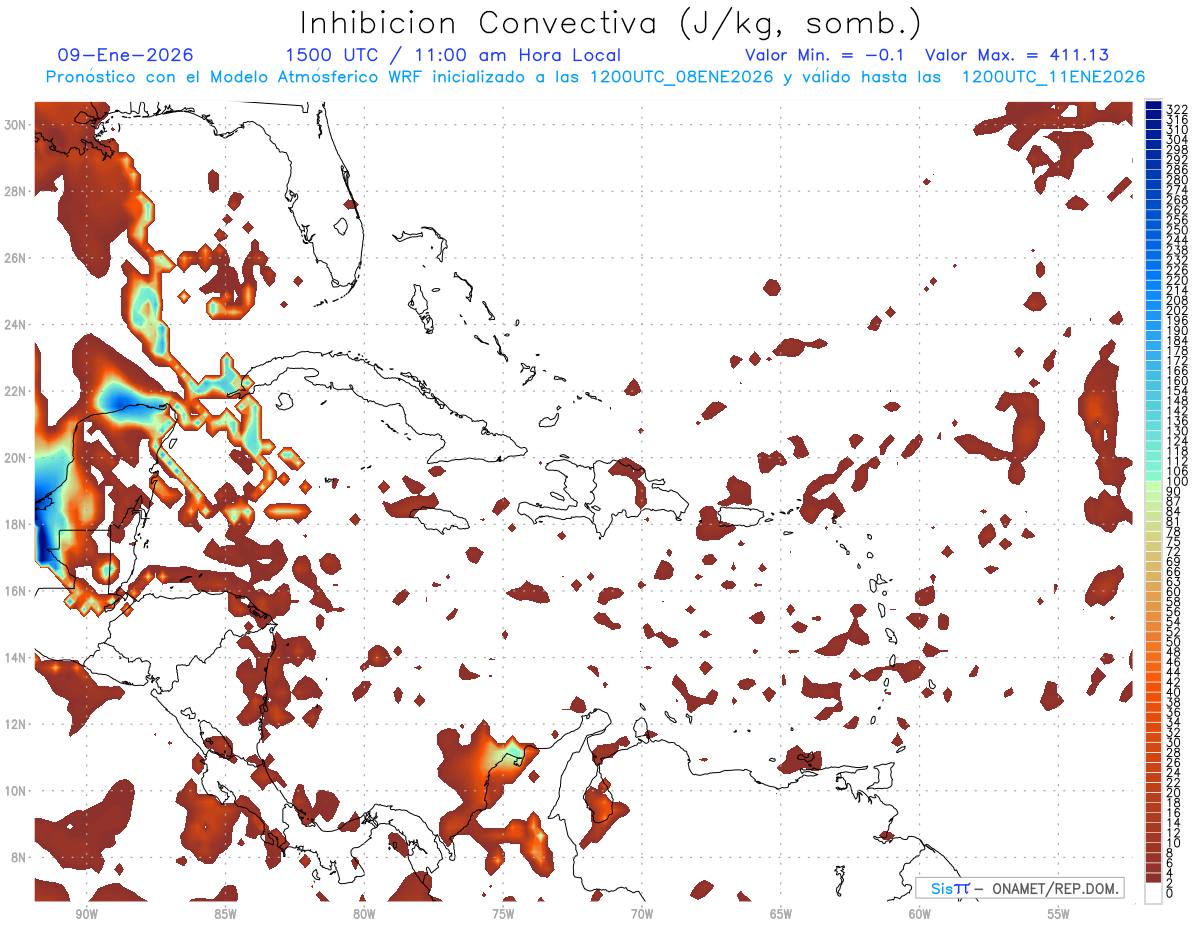1200x927 pixels.
Task: Click the 14N latitude label
Action: pyautogui.click(x=17, y=657)
